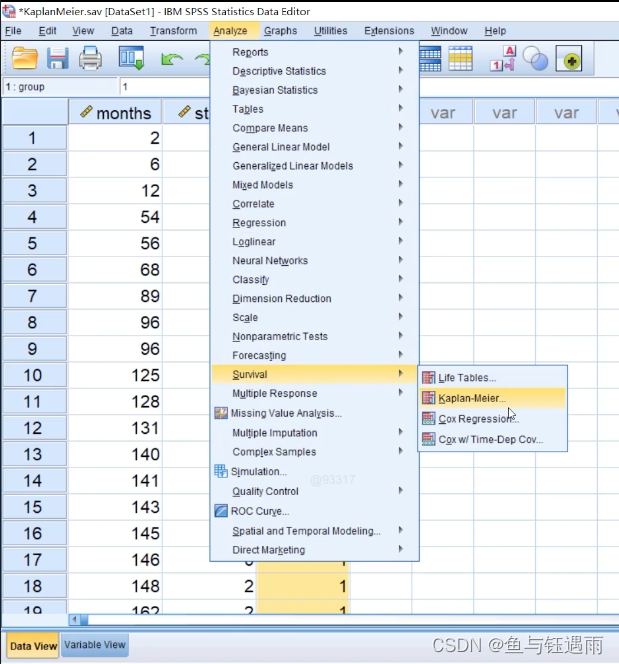
Task: Click the green Undo arrow icon
Action: point(171,59)
